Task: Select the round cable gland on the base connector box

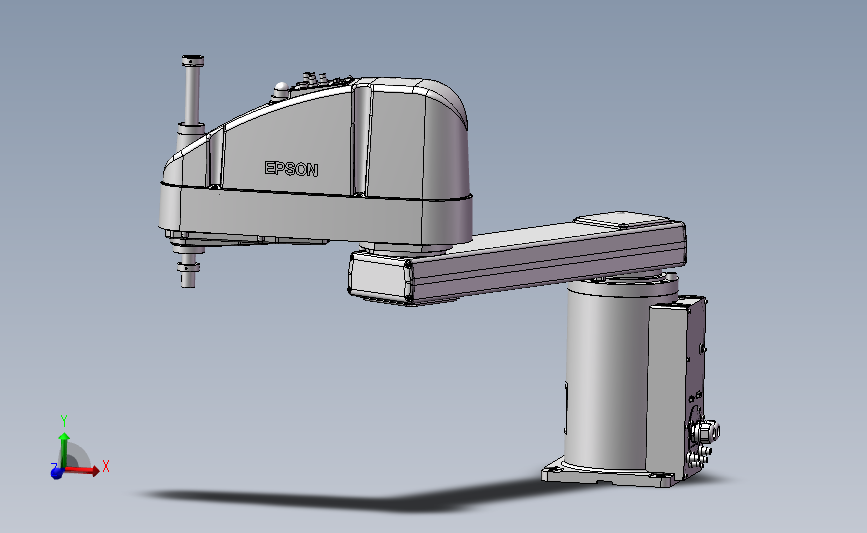Action: point(705,431)
